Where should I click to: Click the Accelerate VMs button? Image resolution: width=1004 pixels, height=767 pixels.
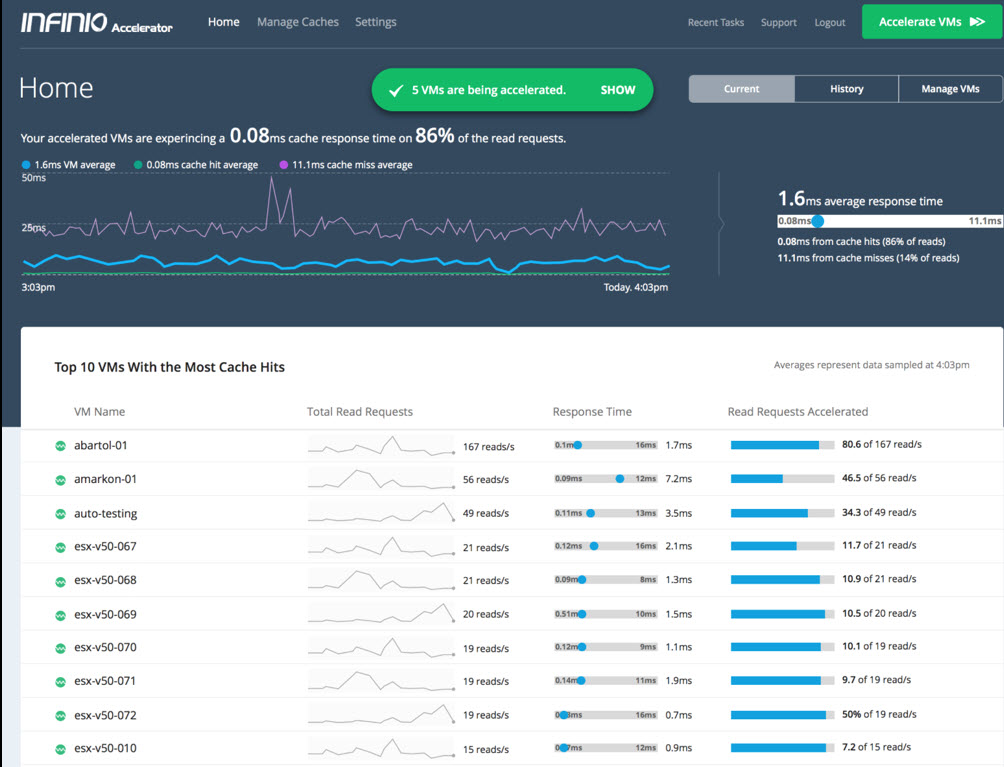[x=932, y=22]
